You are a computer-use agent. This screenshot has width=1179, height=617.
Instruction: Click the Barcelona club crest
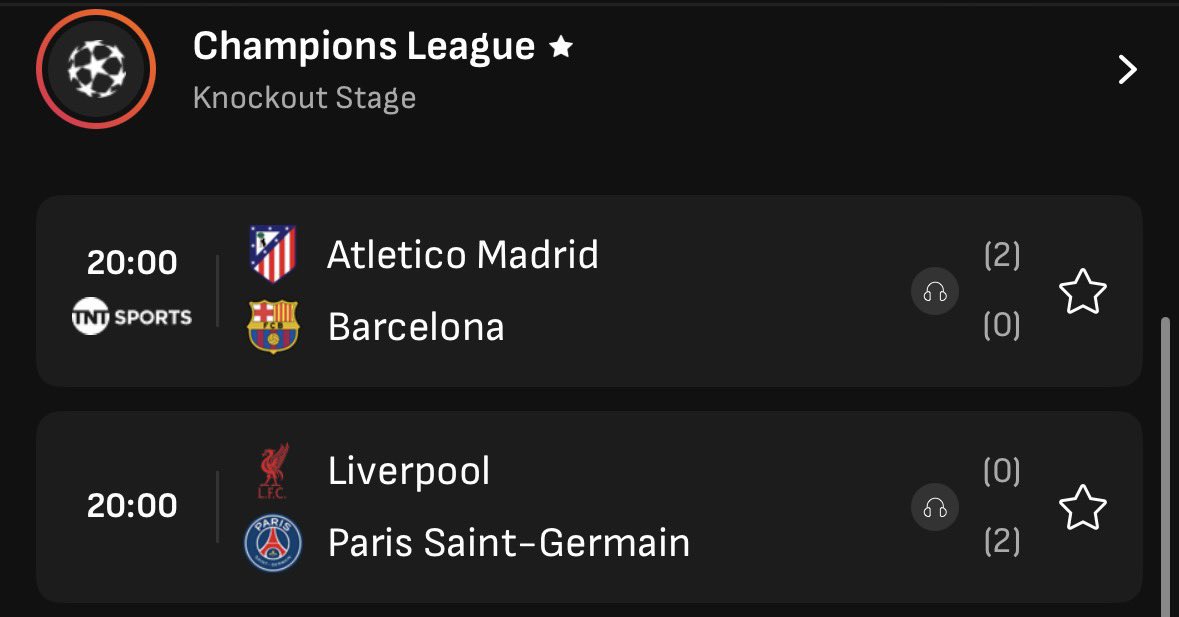[273, 326]
